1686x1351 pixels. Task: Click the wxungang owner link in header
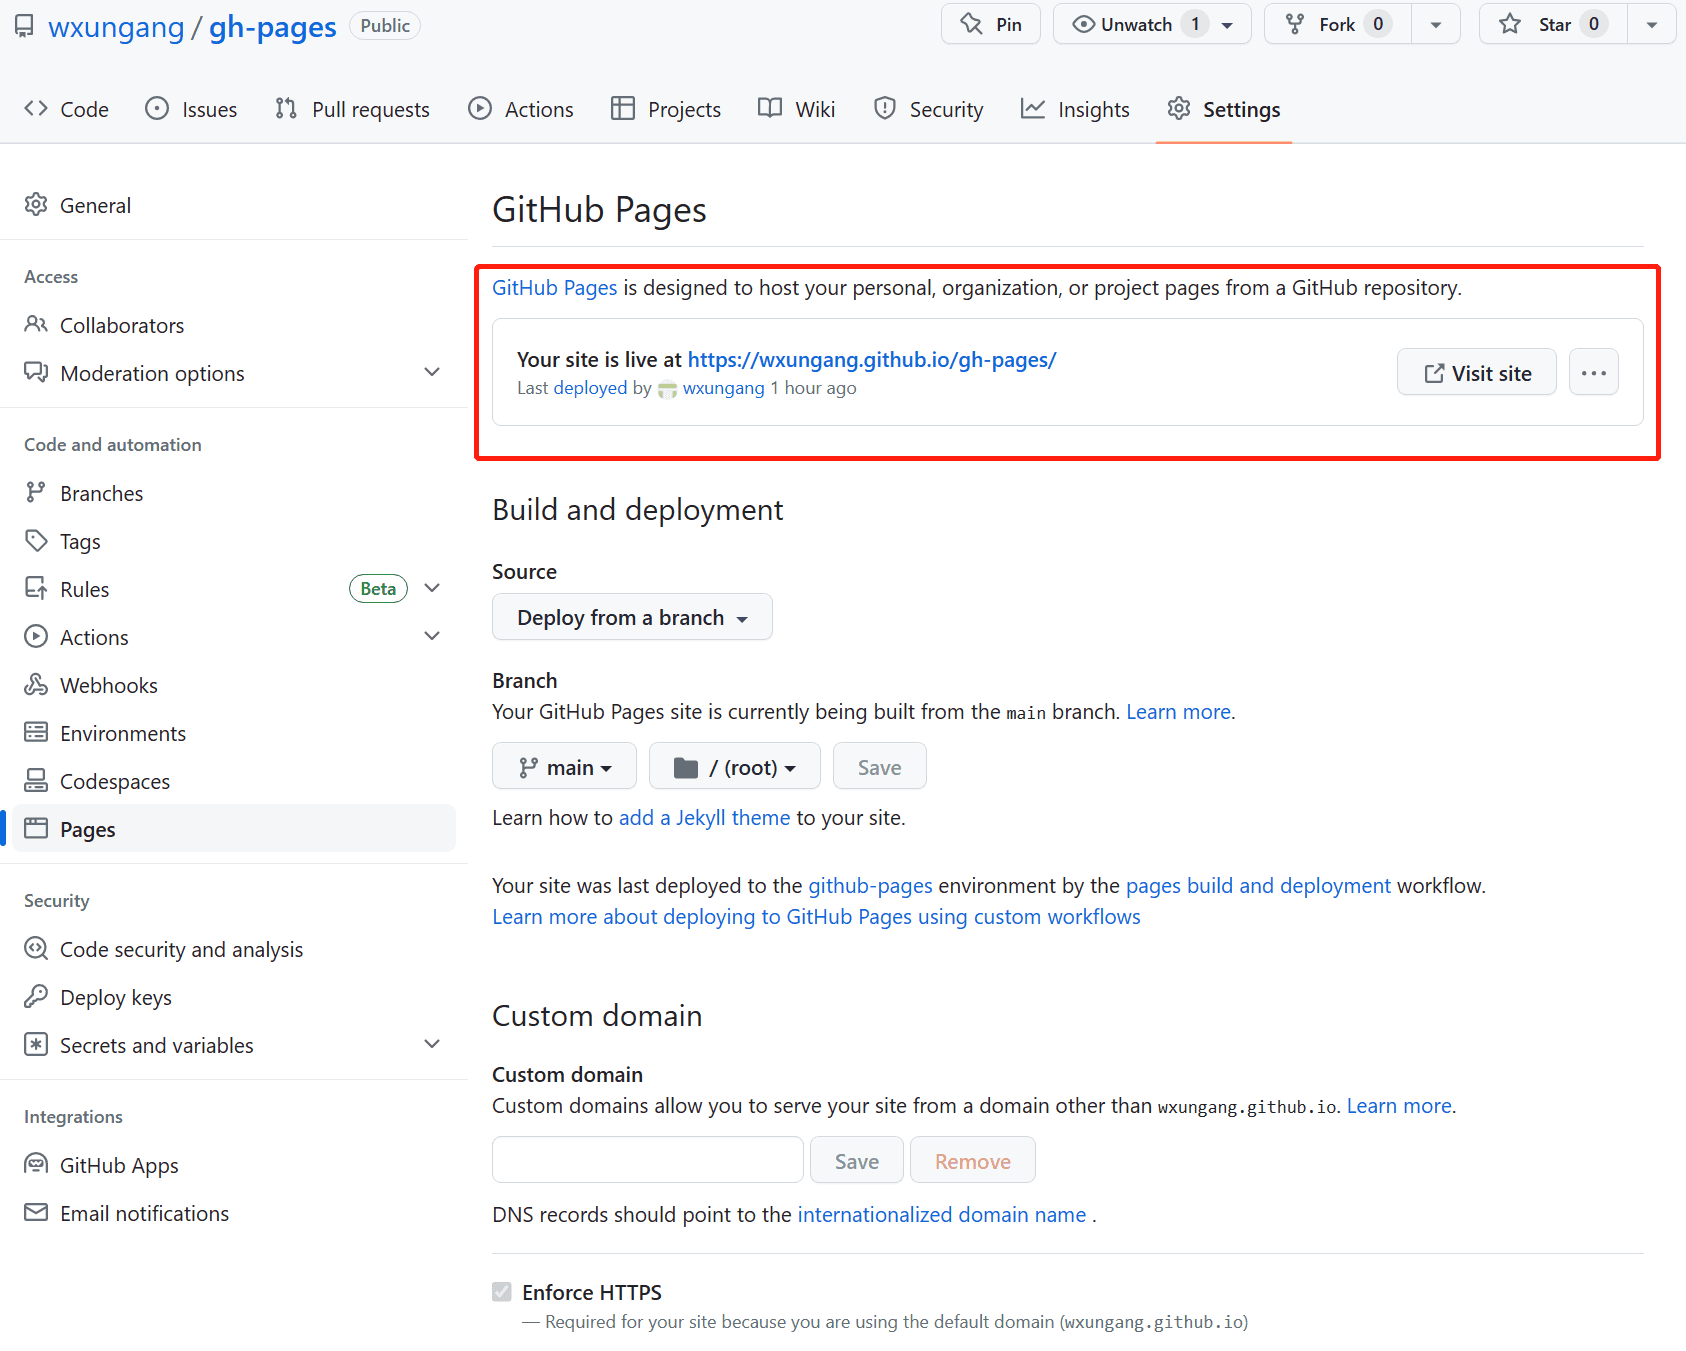116,27
